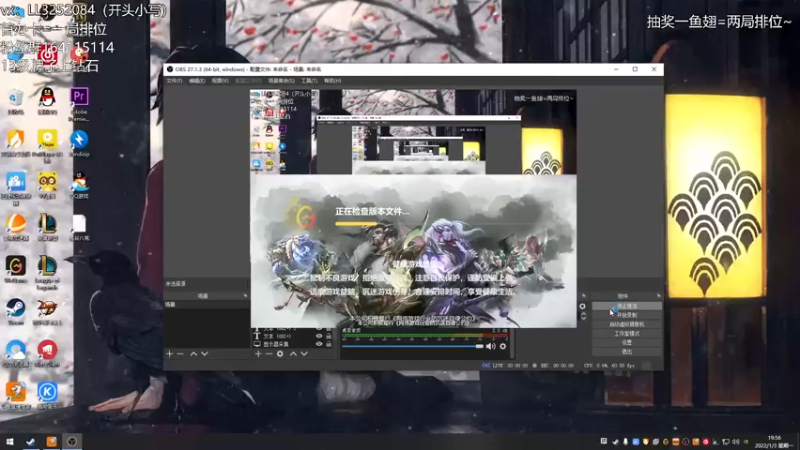Open the 文件(F) menu in OBS
This screenshot has width=800, height=450.
point(174,81)
